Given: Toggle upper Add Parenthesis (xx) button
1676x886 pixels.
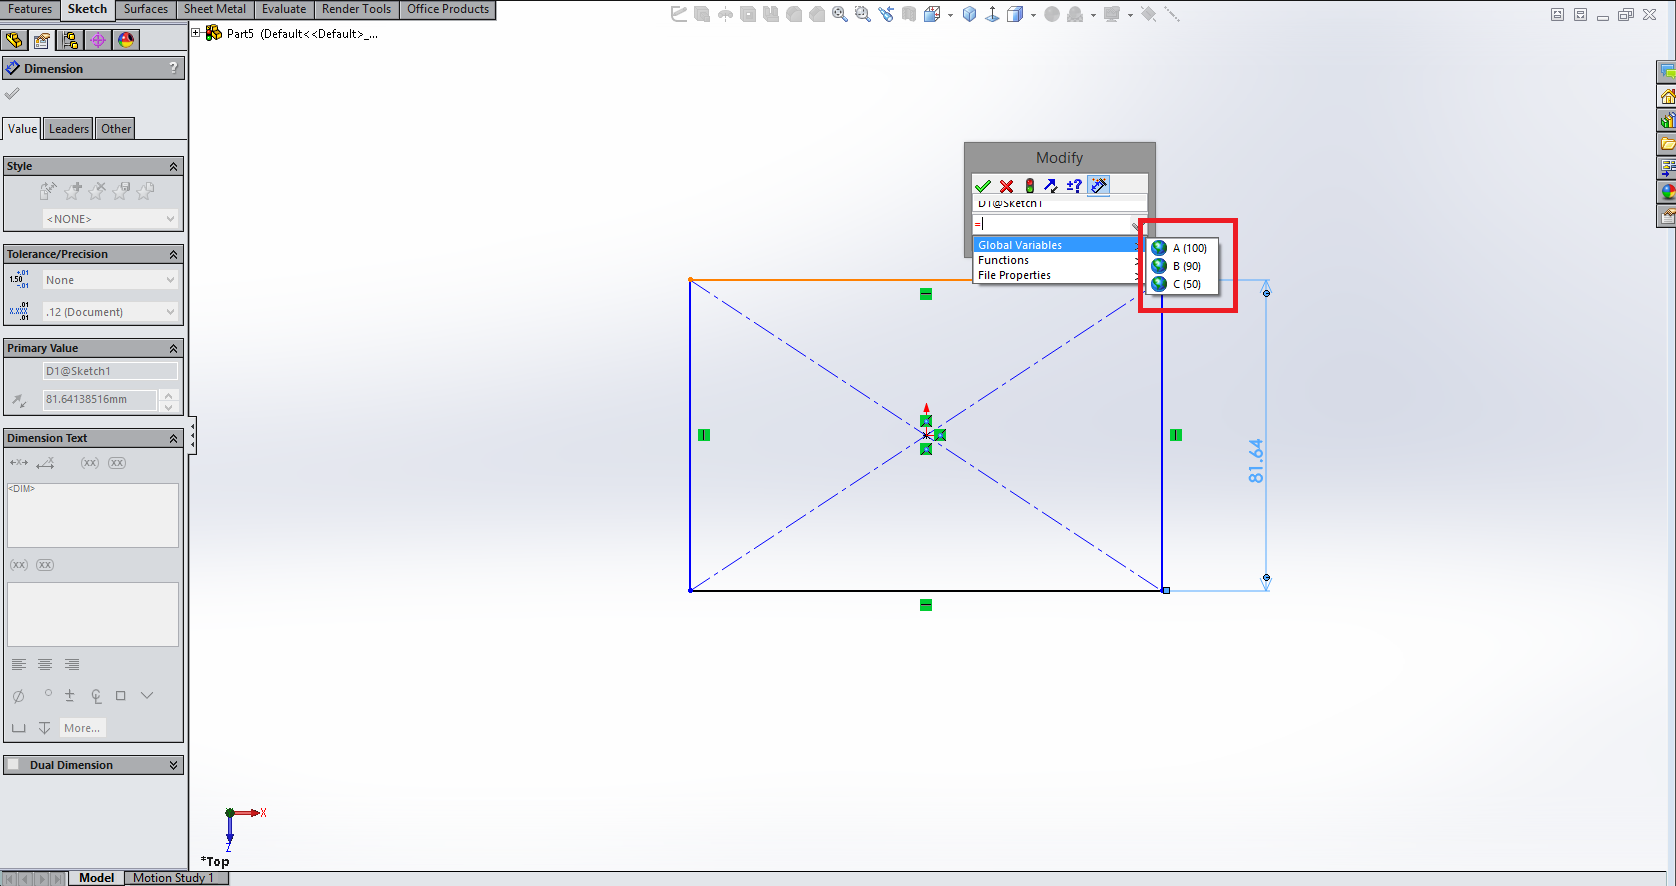Looking at the screenshot, I should [90, 463].
